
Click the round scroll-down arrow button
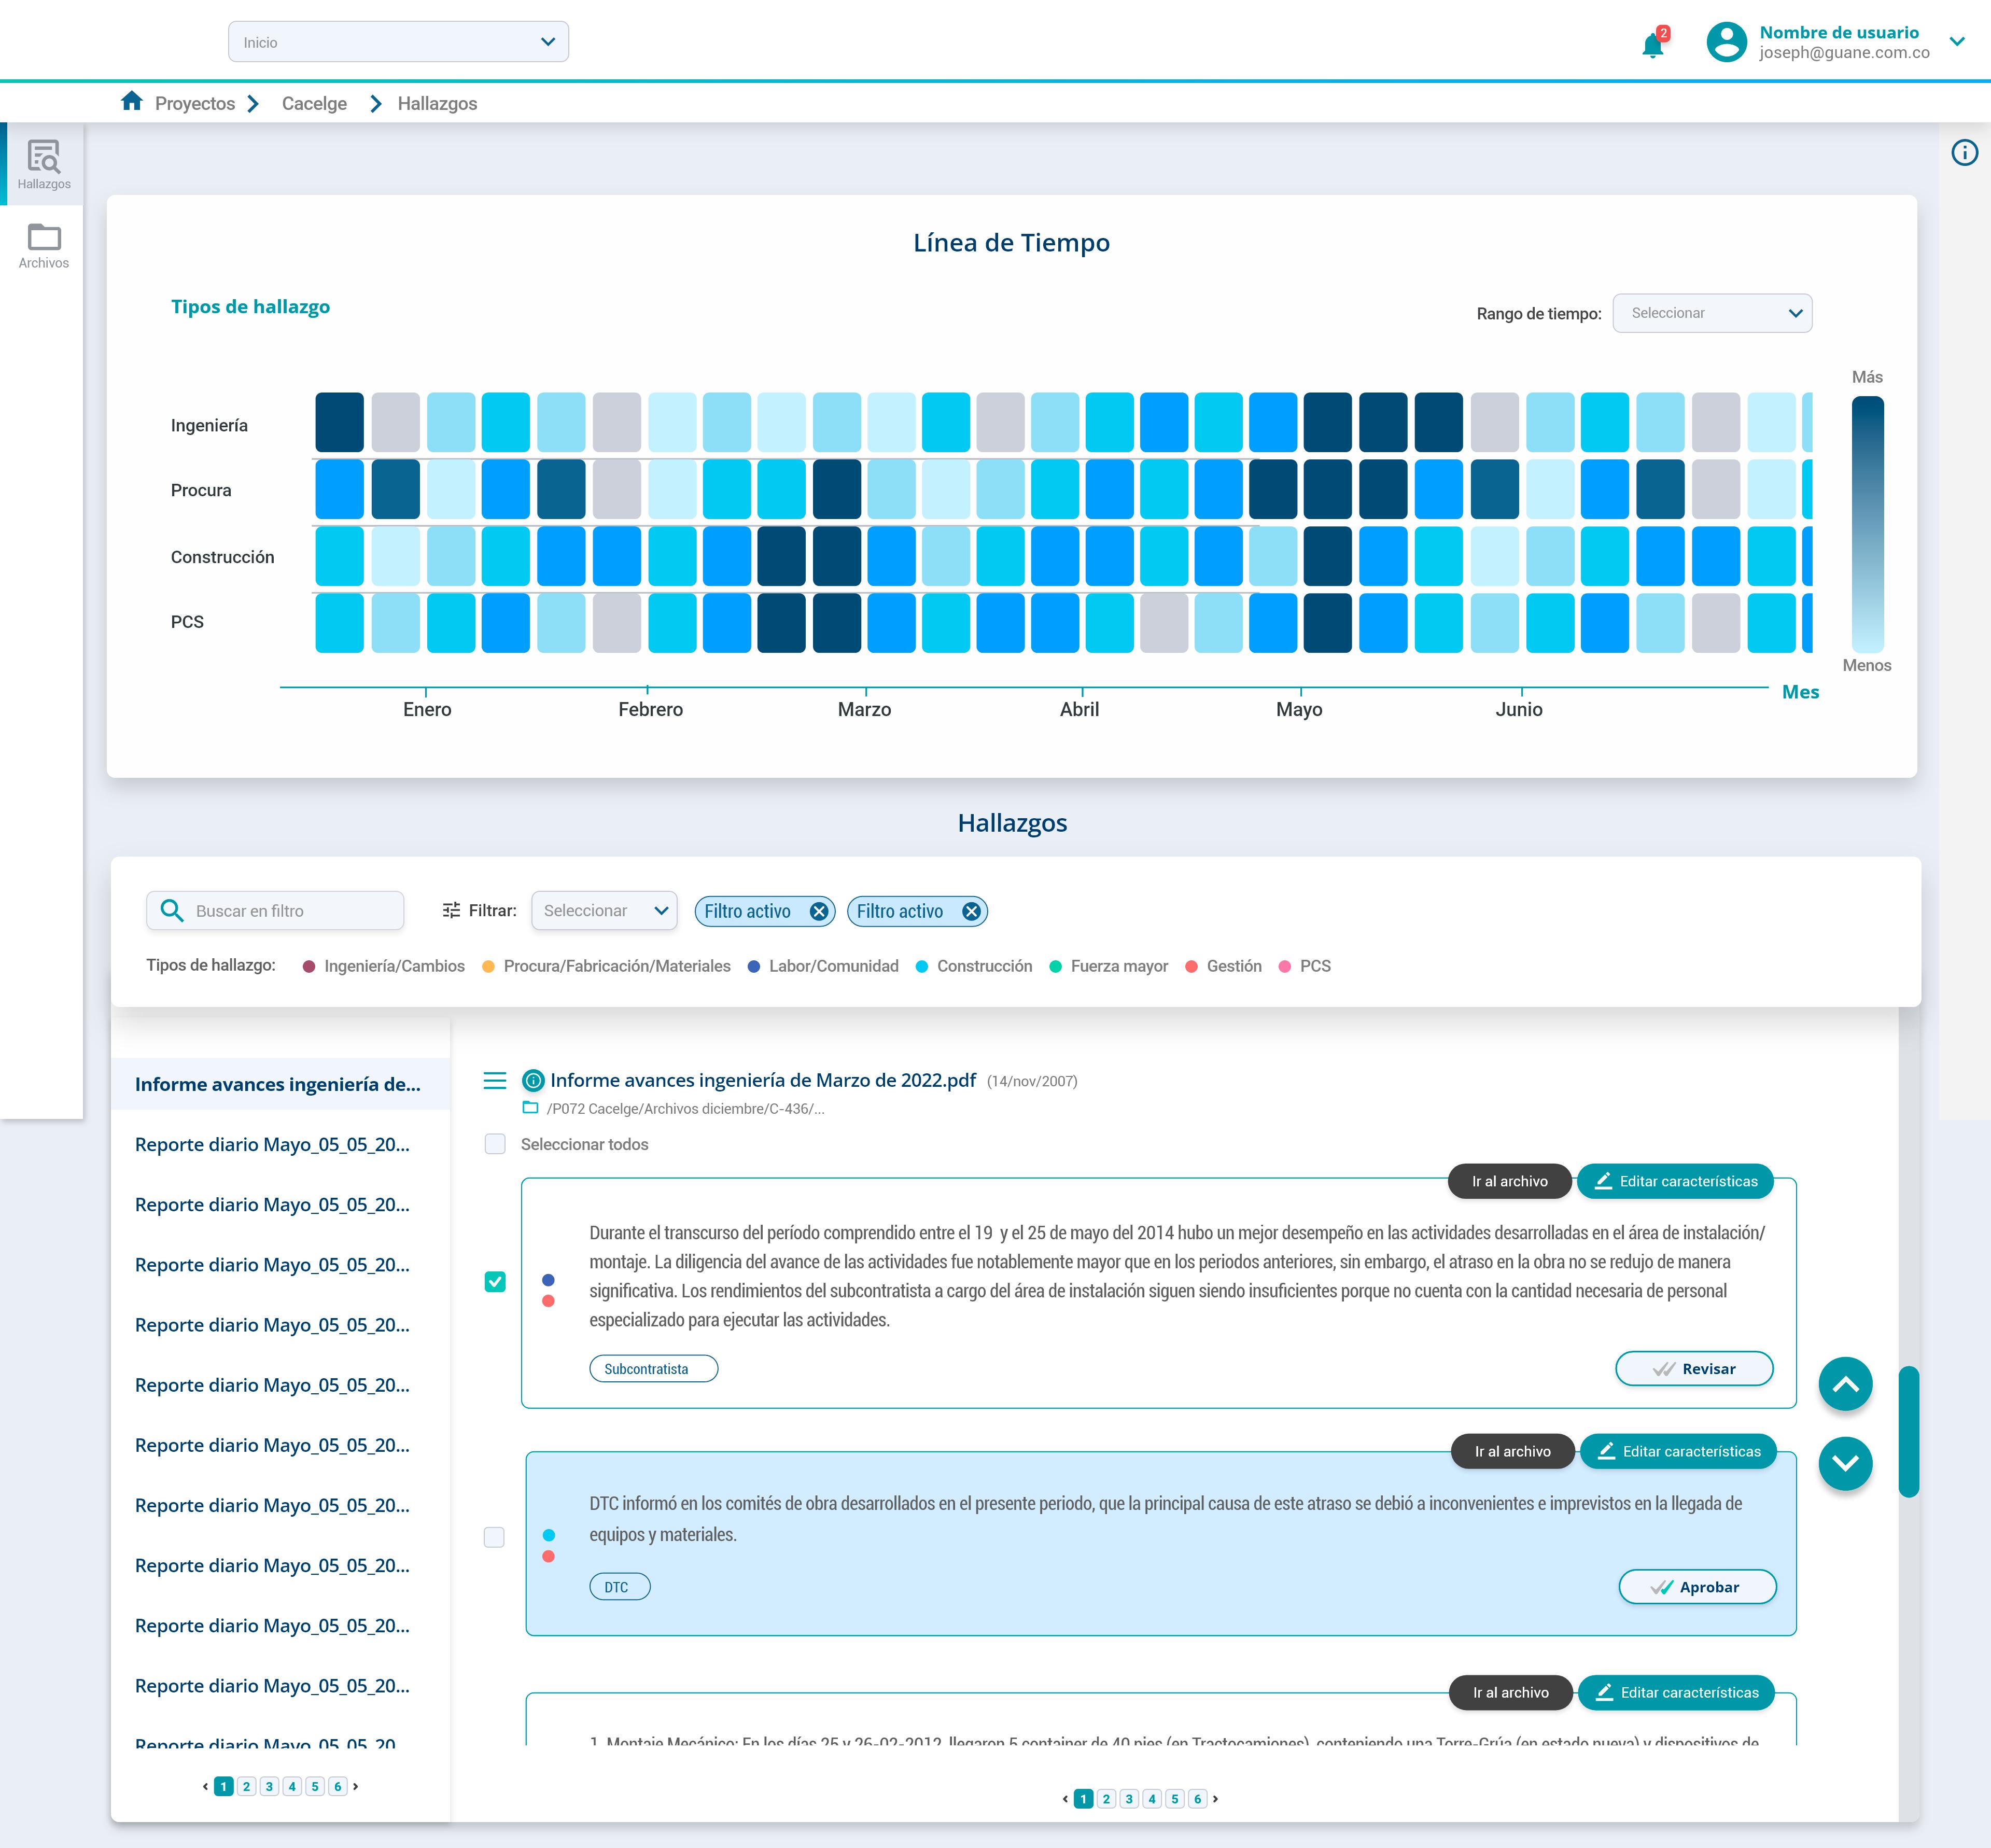(x=1845, y=1463)
